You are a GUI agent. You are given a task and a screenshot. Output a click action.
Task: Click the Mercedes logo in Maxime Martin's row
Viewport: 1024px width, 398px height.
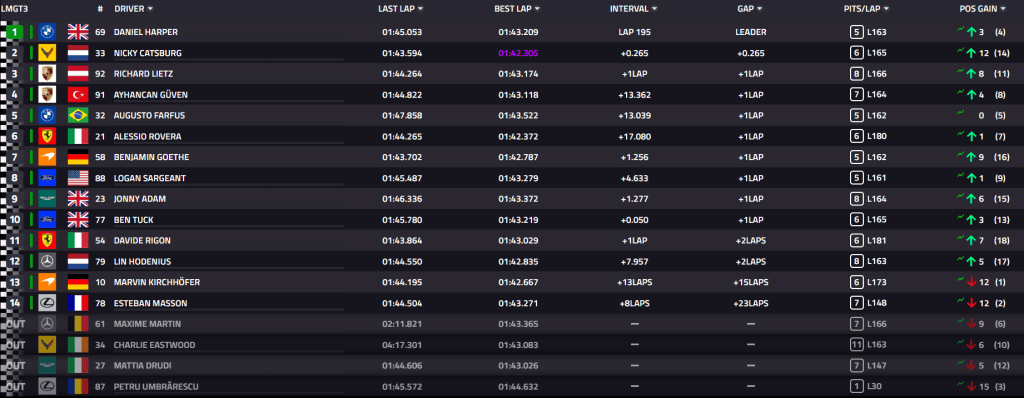click(x=47, y=324)
